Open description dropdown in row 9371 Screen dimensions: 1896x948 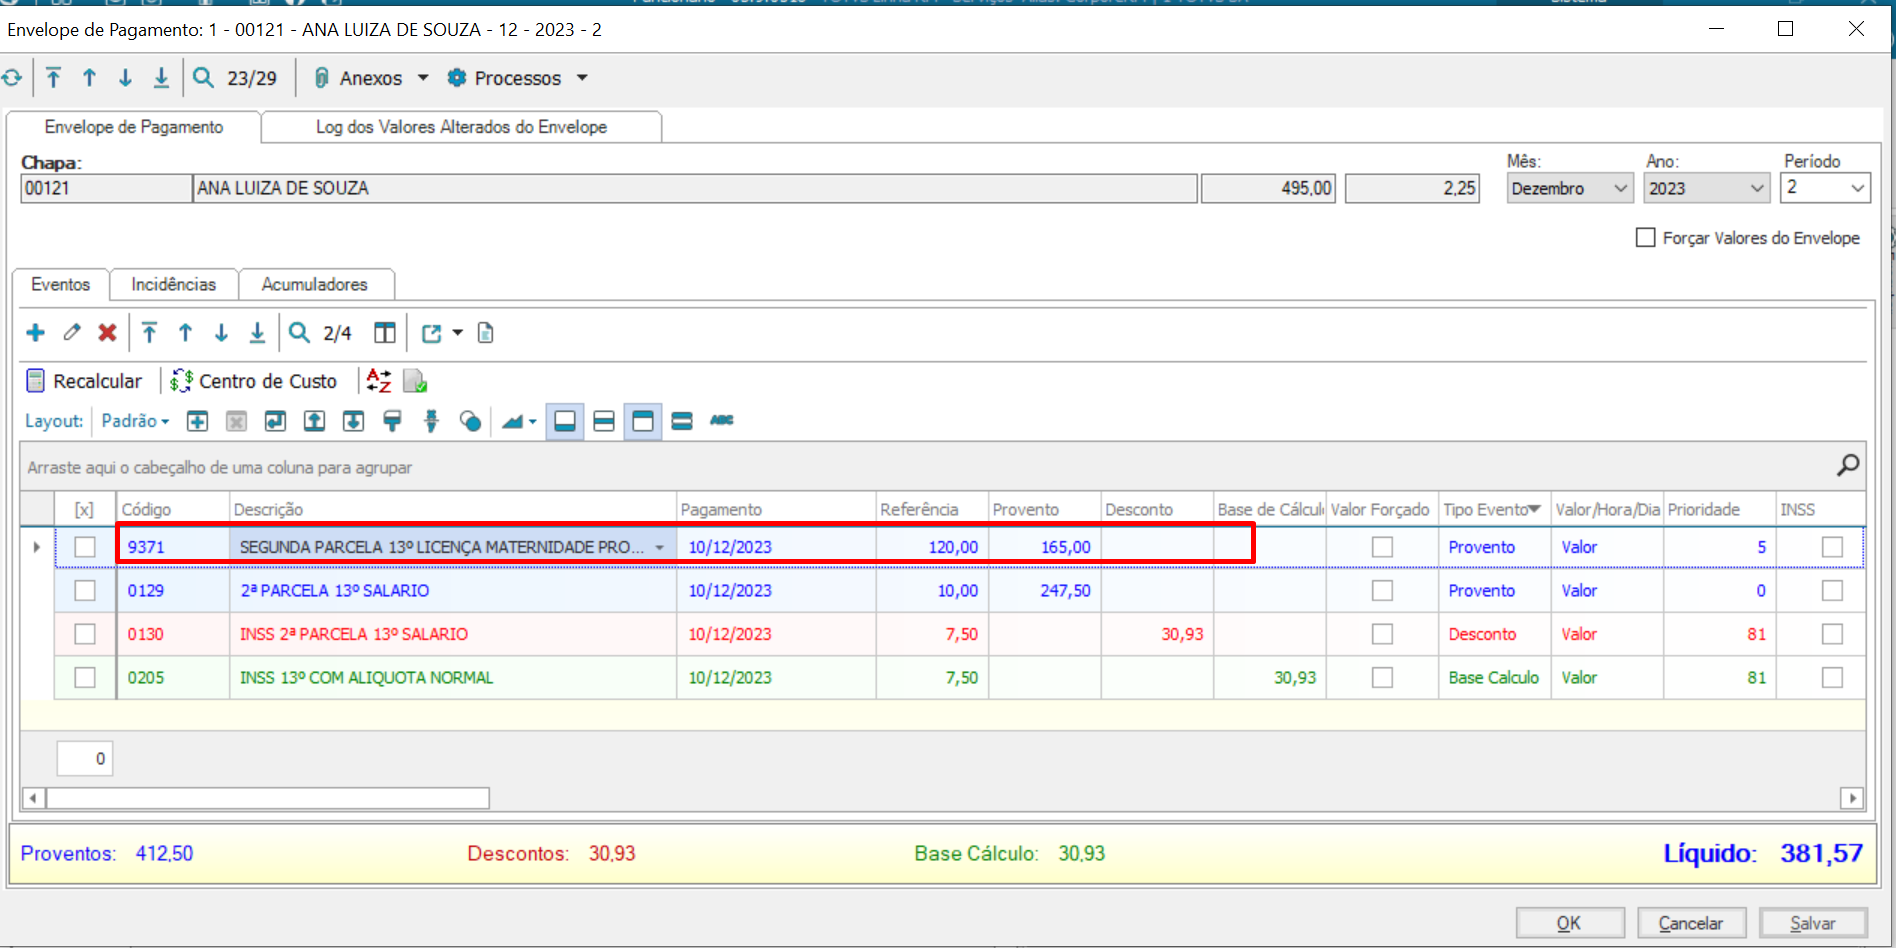pos(660,547)
